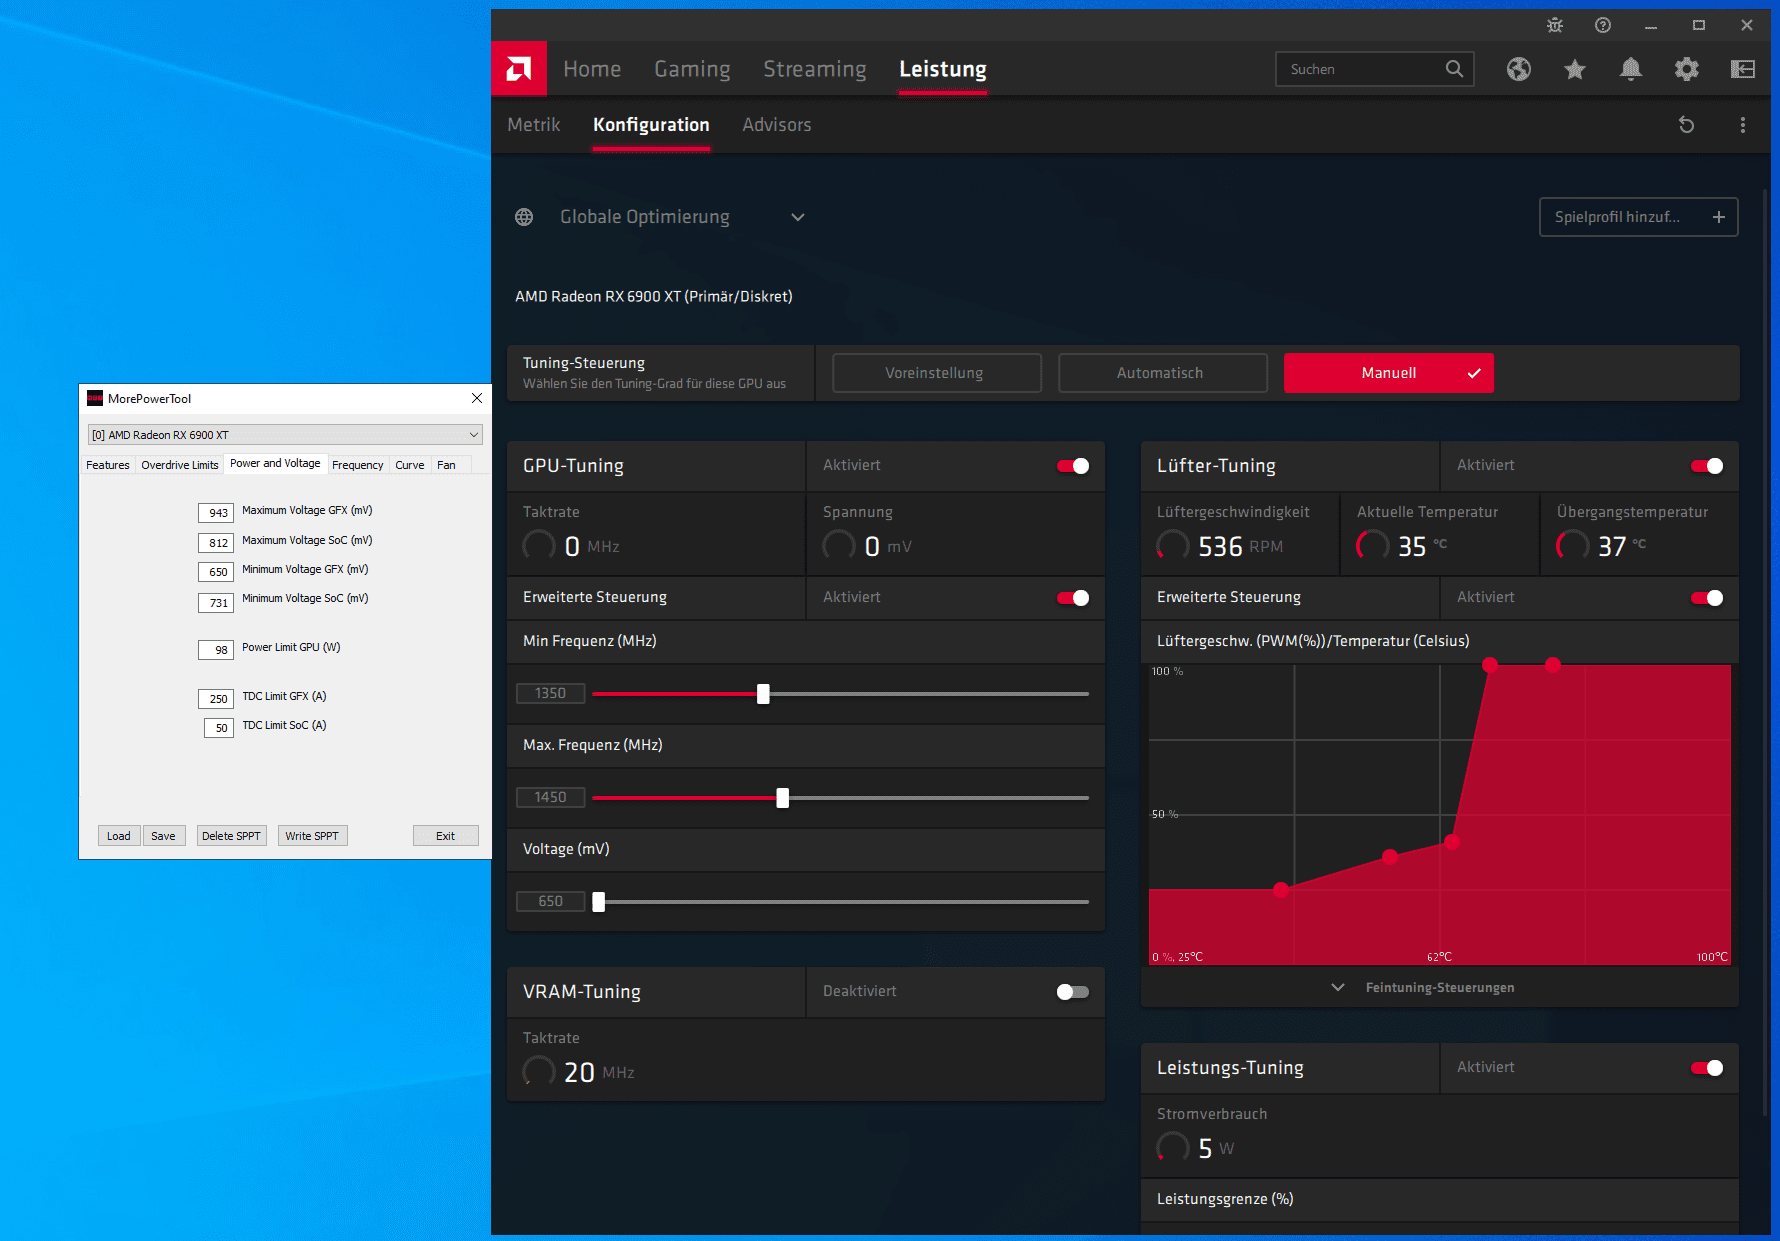The image size is (1780, 1241).
Task: Toggle GPU Erweiterte Steuerung switch
Action: [x=1073, y=598]
